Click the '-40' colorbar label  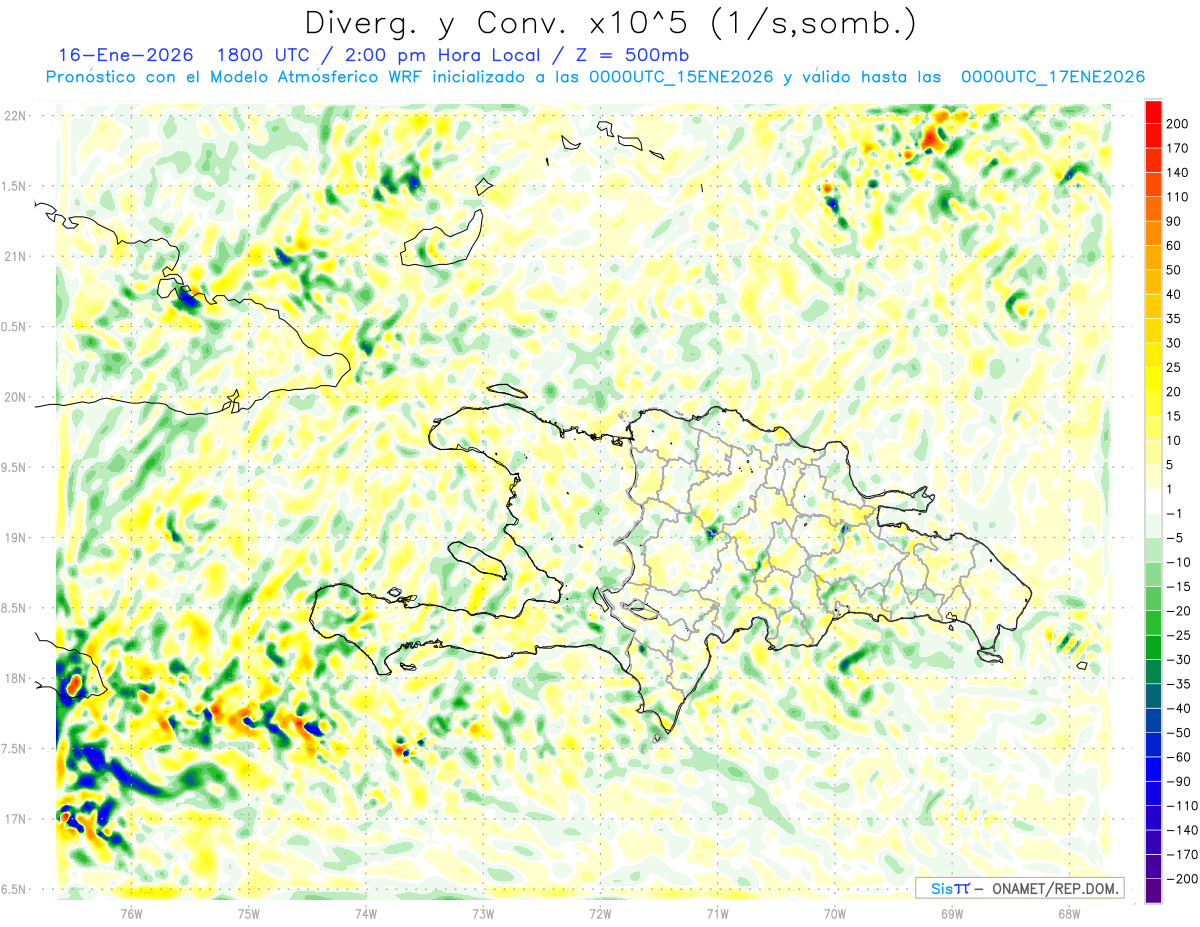pos(1178,708)
